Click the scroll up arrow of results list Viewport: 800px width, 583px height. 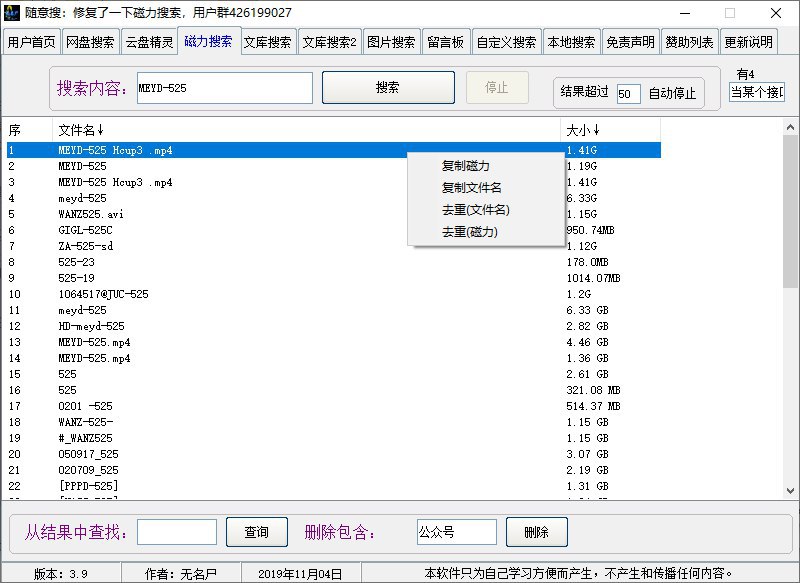(790, 127)
